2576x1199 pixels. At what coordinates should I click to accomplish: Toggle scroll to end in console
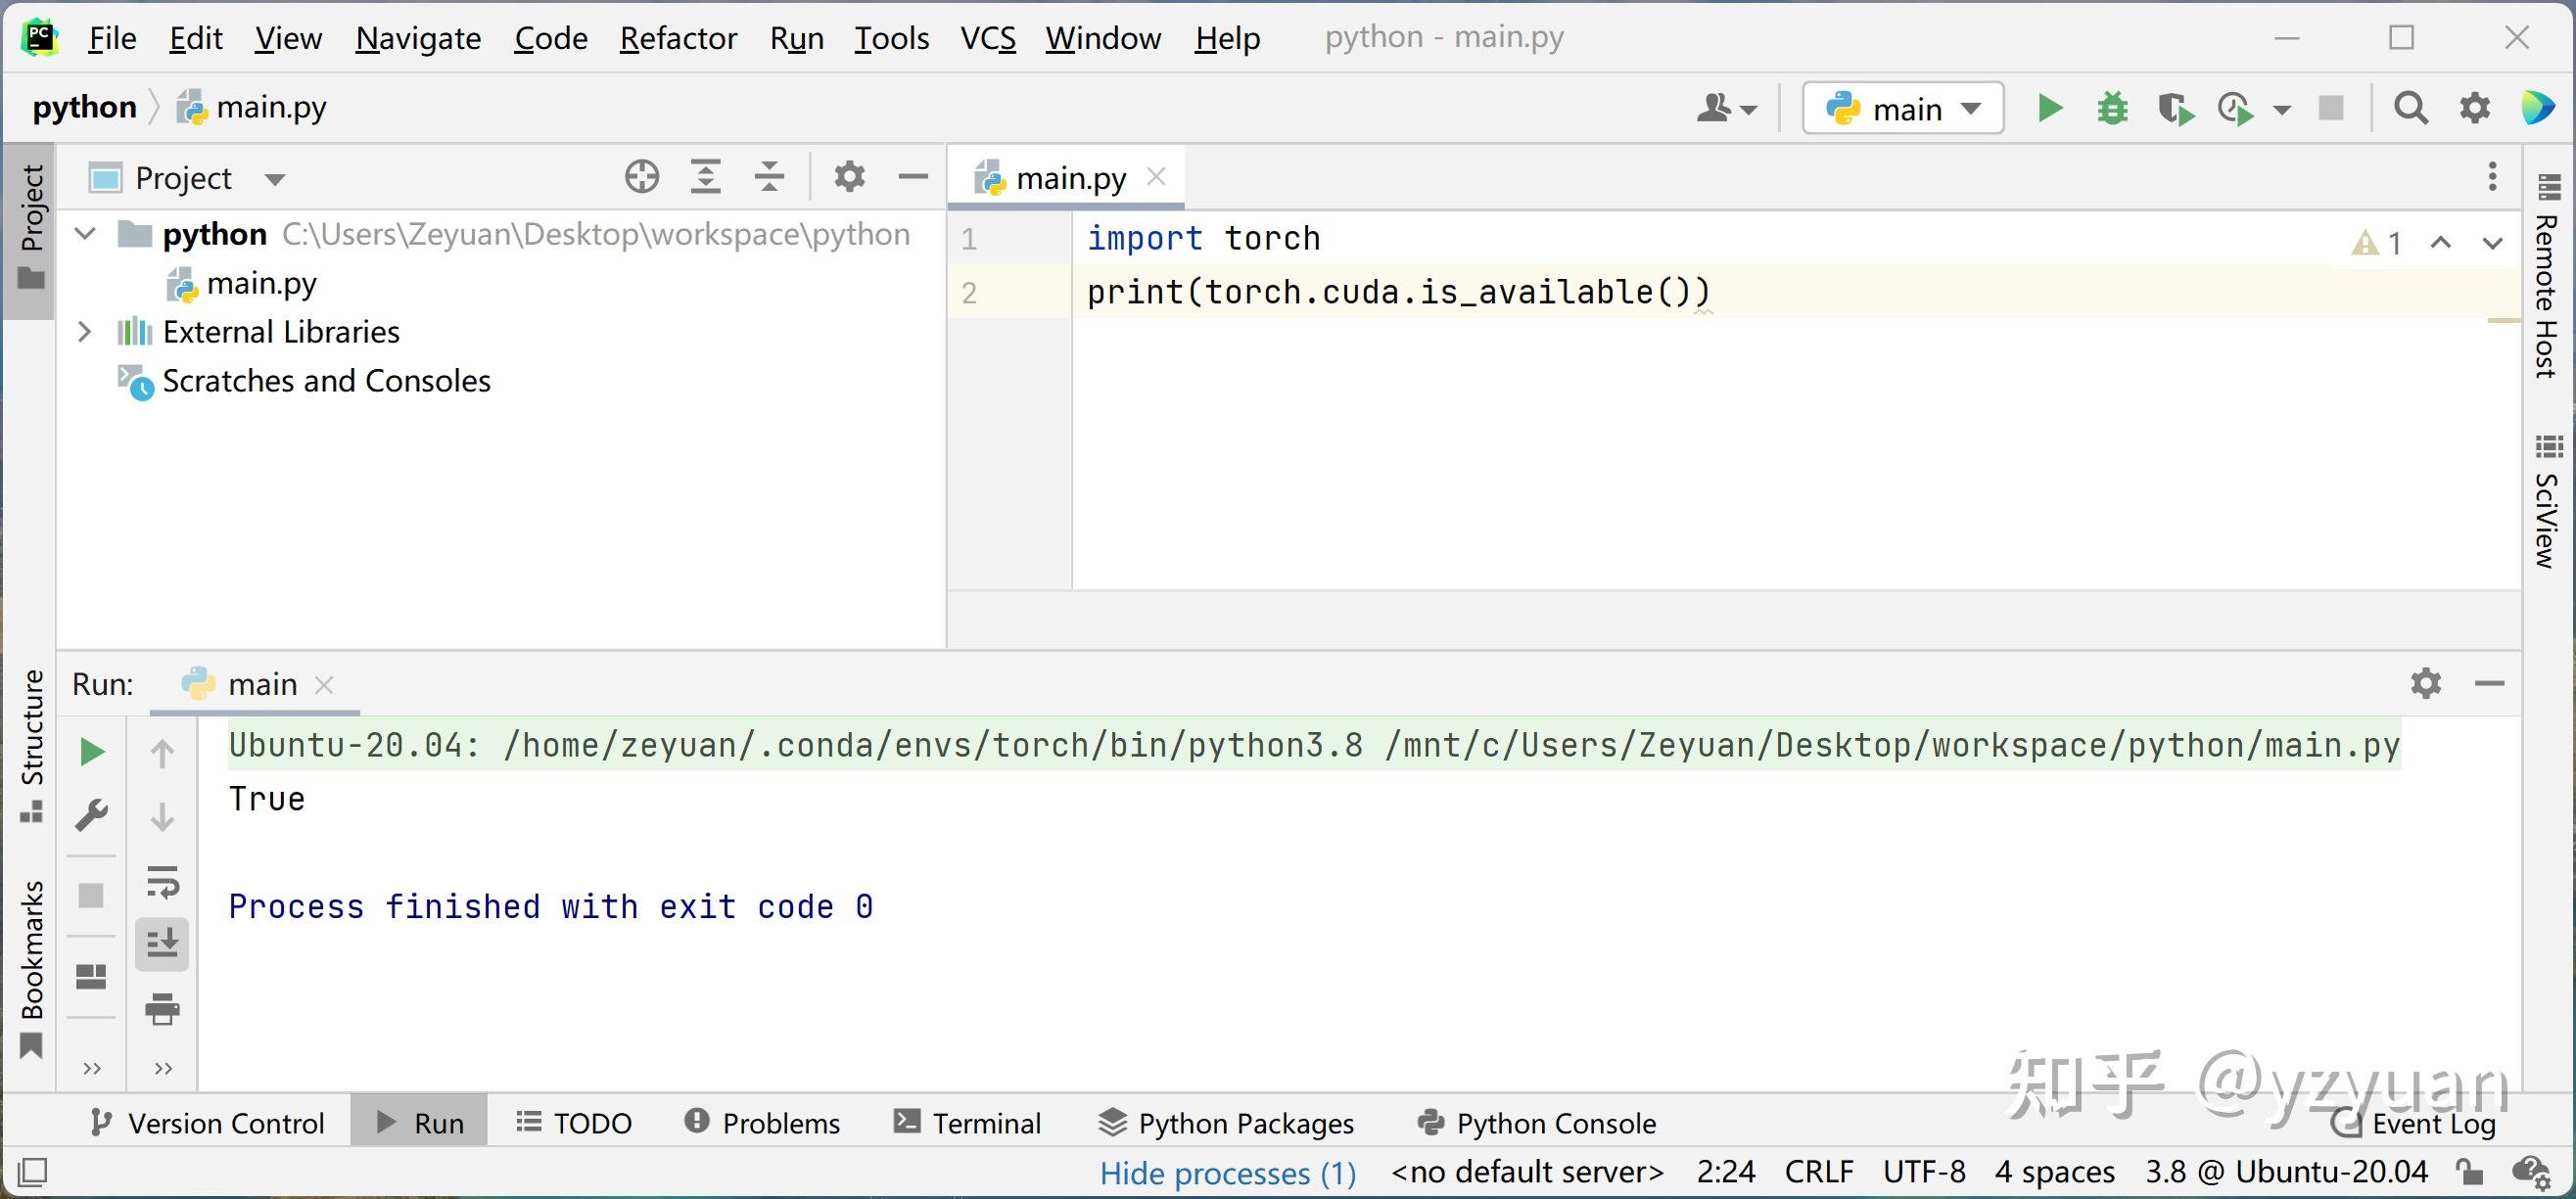coord(162,943)
